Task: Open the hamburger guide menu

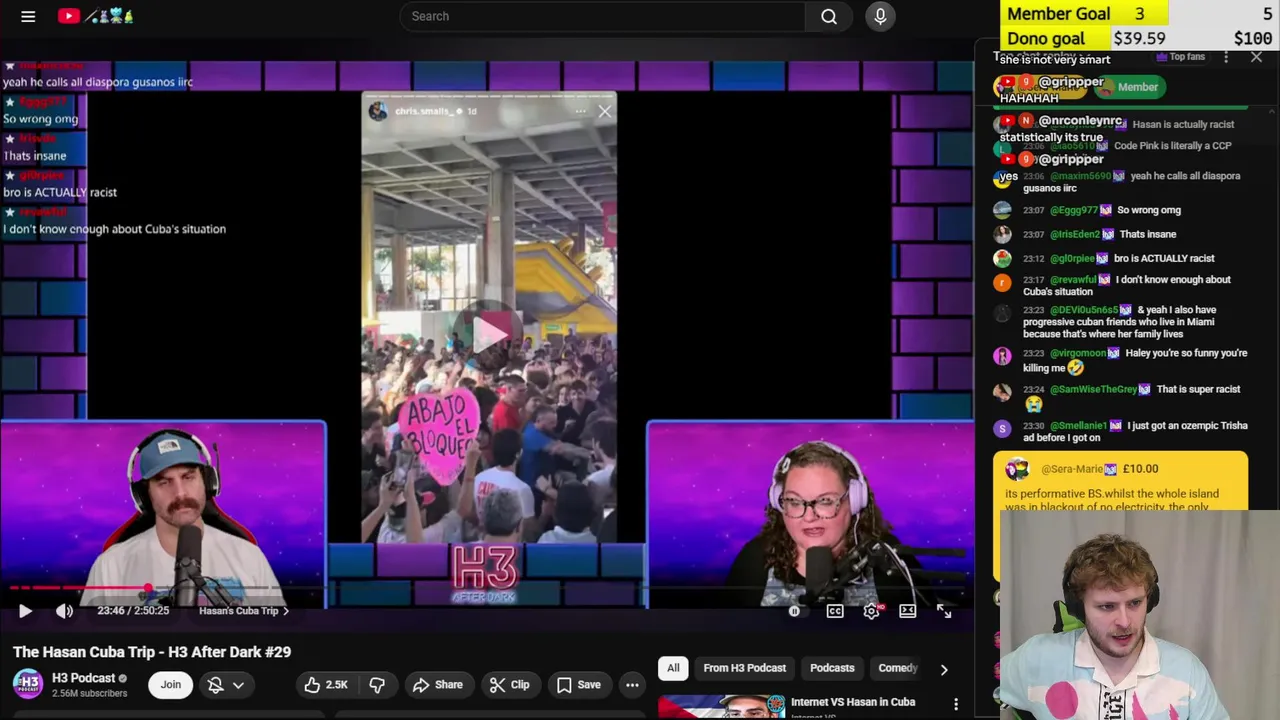Action: 28,16
